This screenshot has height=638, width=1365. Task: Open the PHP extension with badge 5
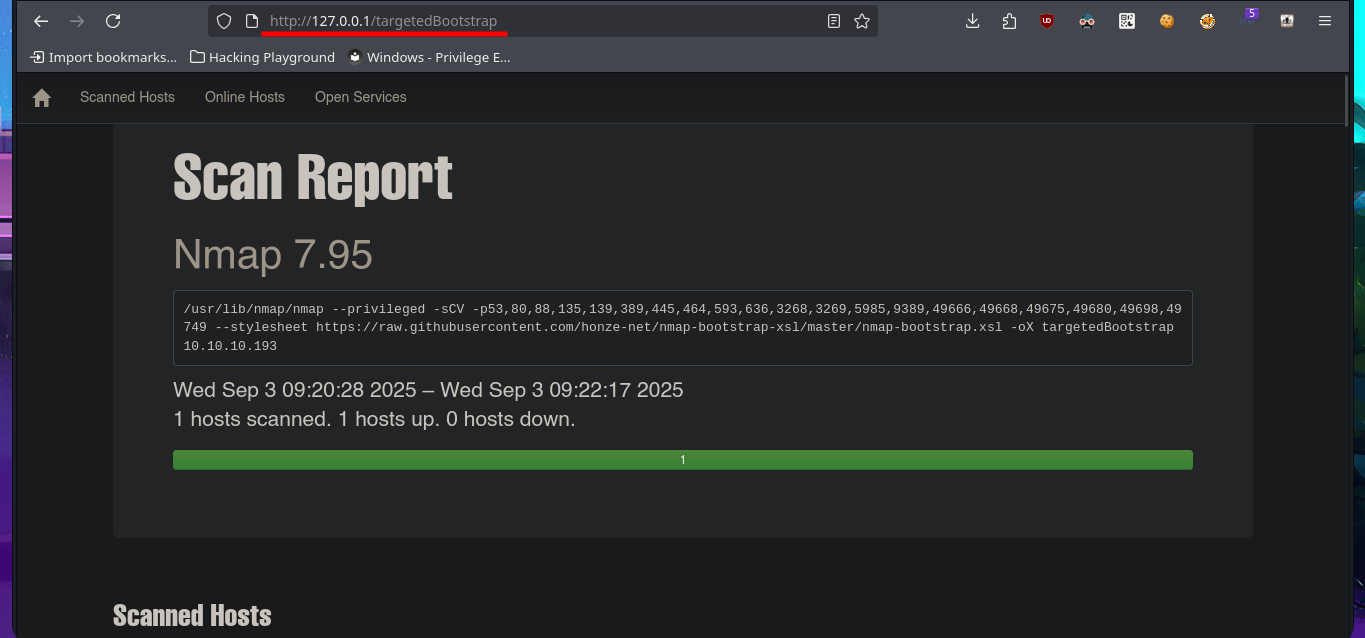(1247, 19)
